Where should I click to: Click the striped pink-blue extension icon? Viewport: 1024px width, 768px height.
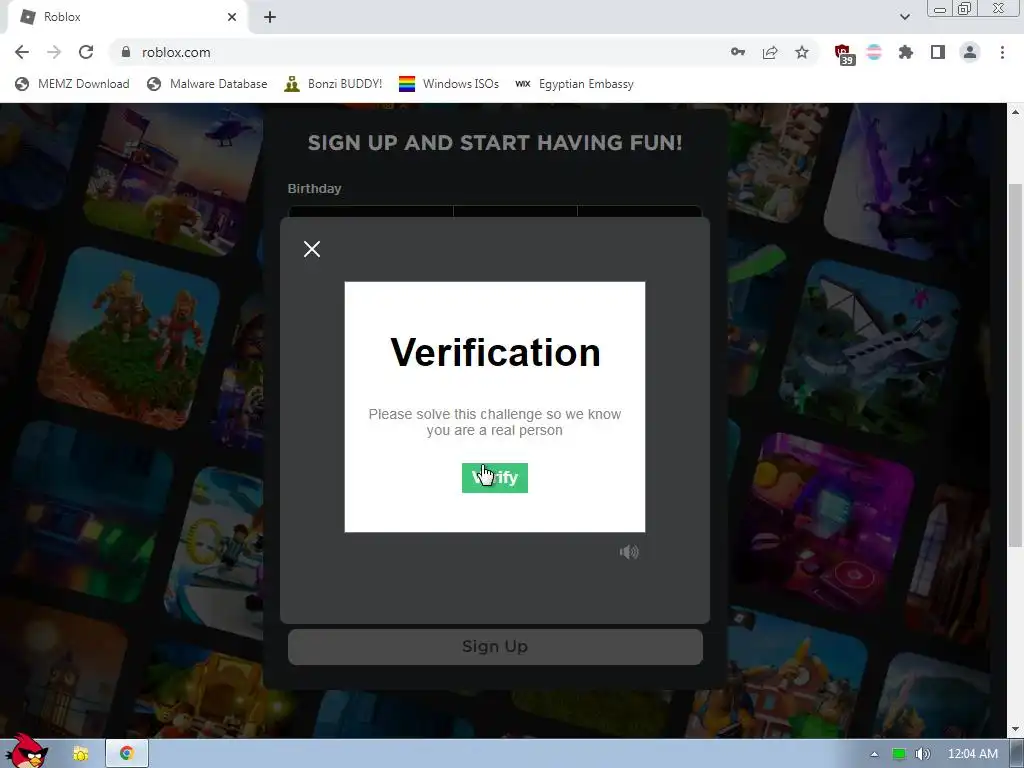874,52
